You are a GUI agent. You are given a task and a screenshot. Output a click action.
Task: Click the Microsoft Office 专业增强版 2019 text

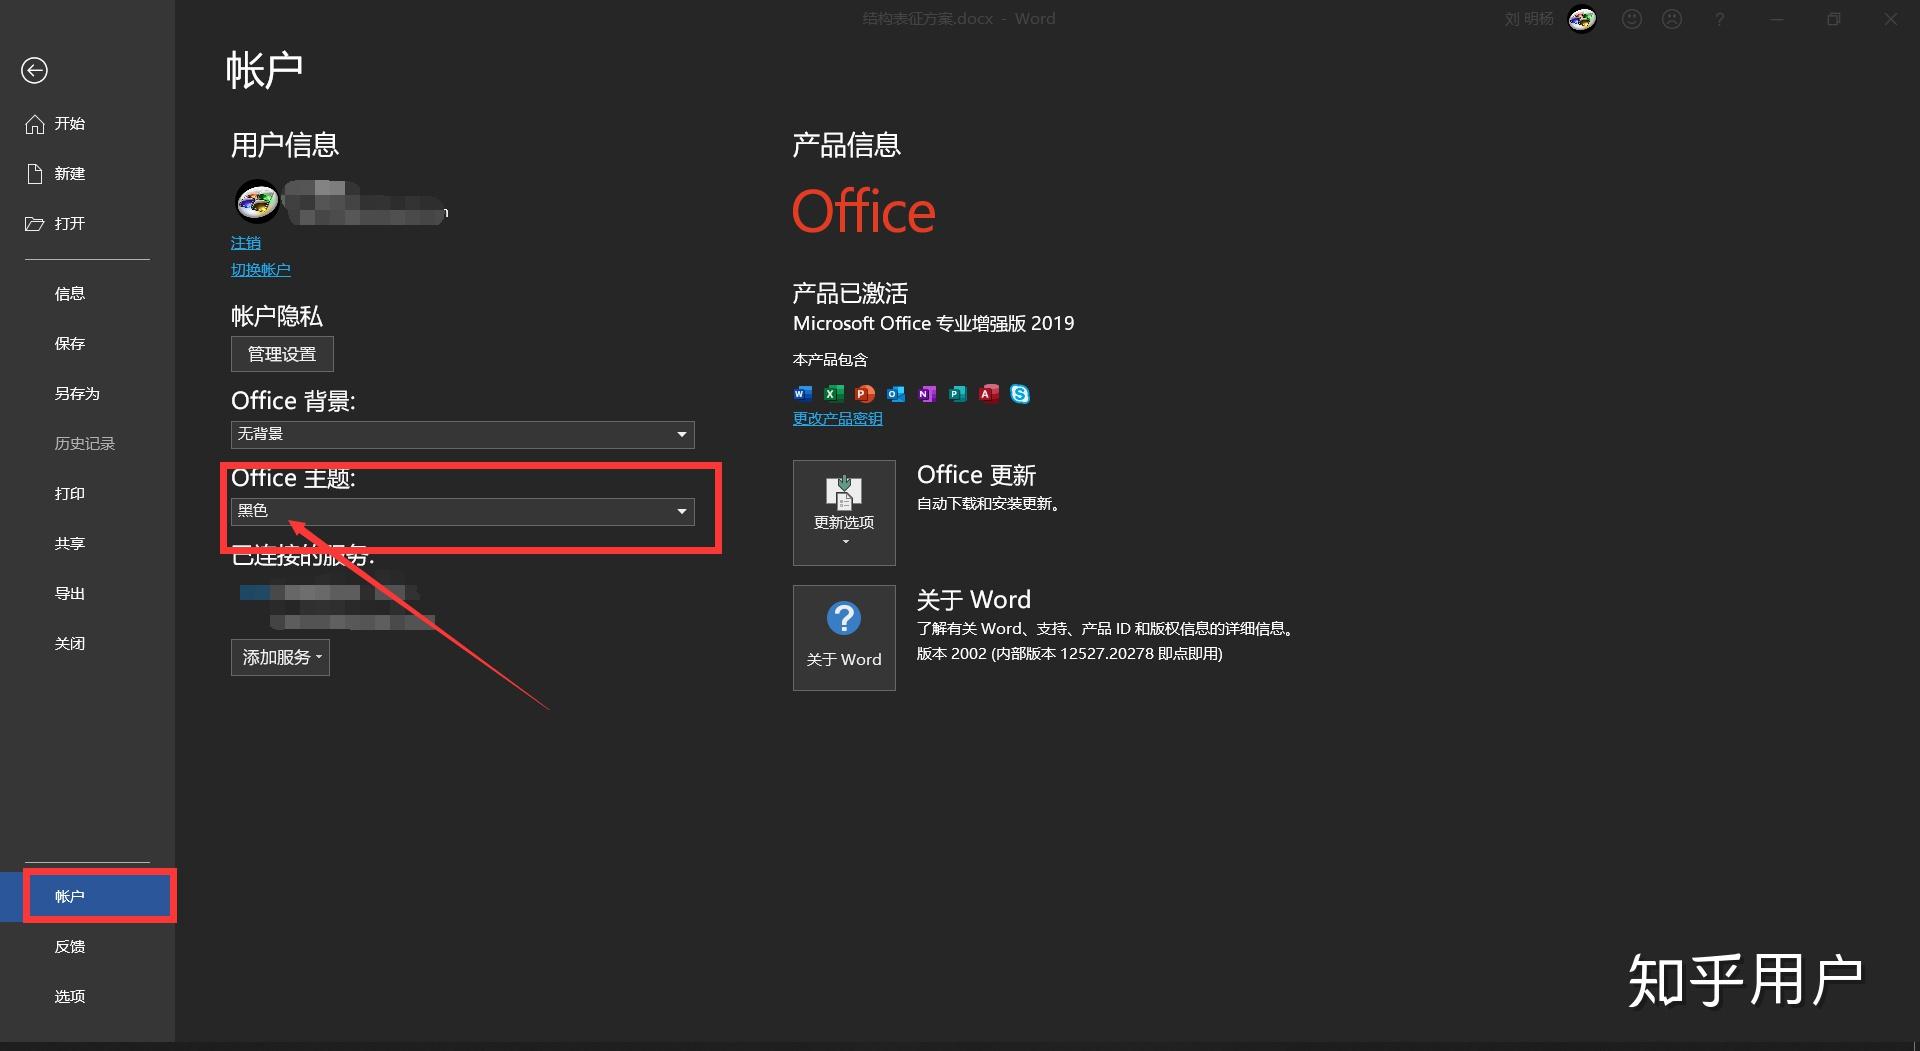tap(933, 324)
